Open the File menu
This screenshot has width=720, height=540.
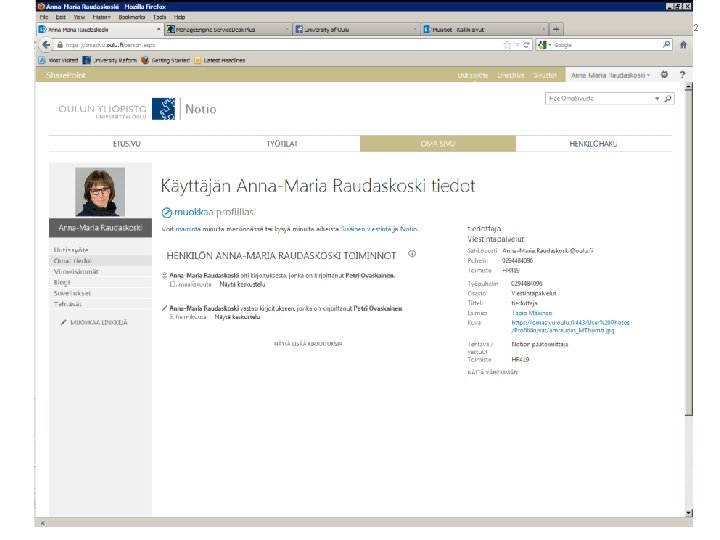coord(44,17)
